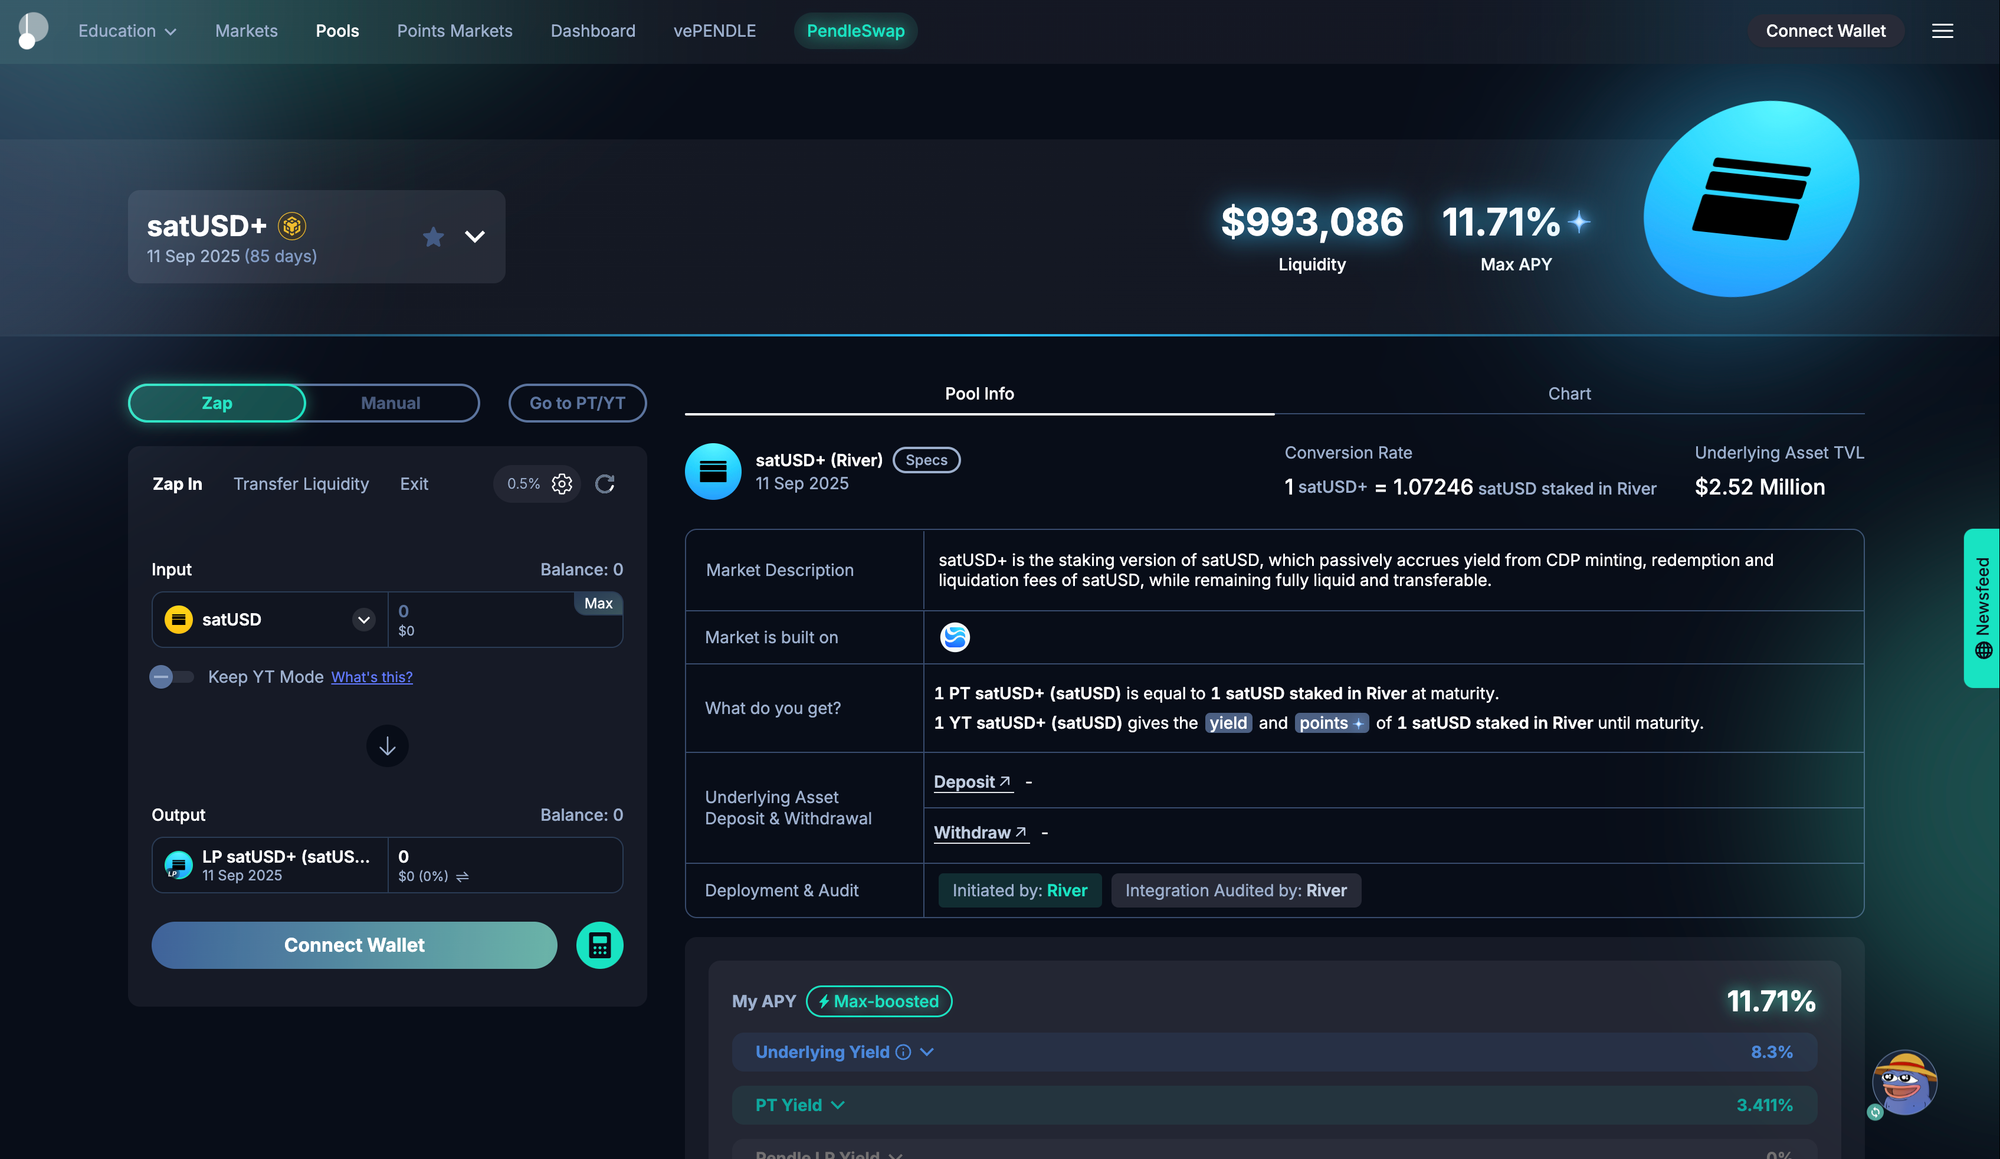The height and width of the screenshot is (1159, 2000).
Task: Click the points + highlighted tag
Action: [x=1332, y=723]
